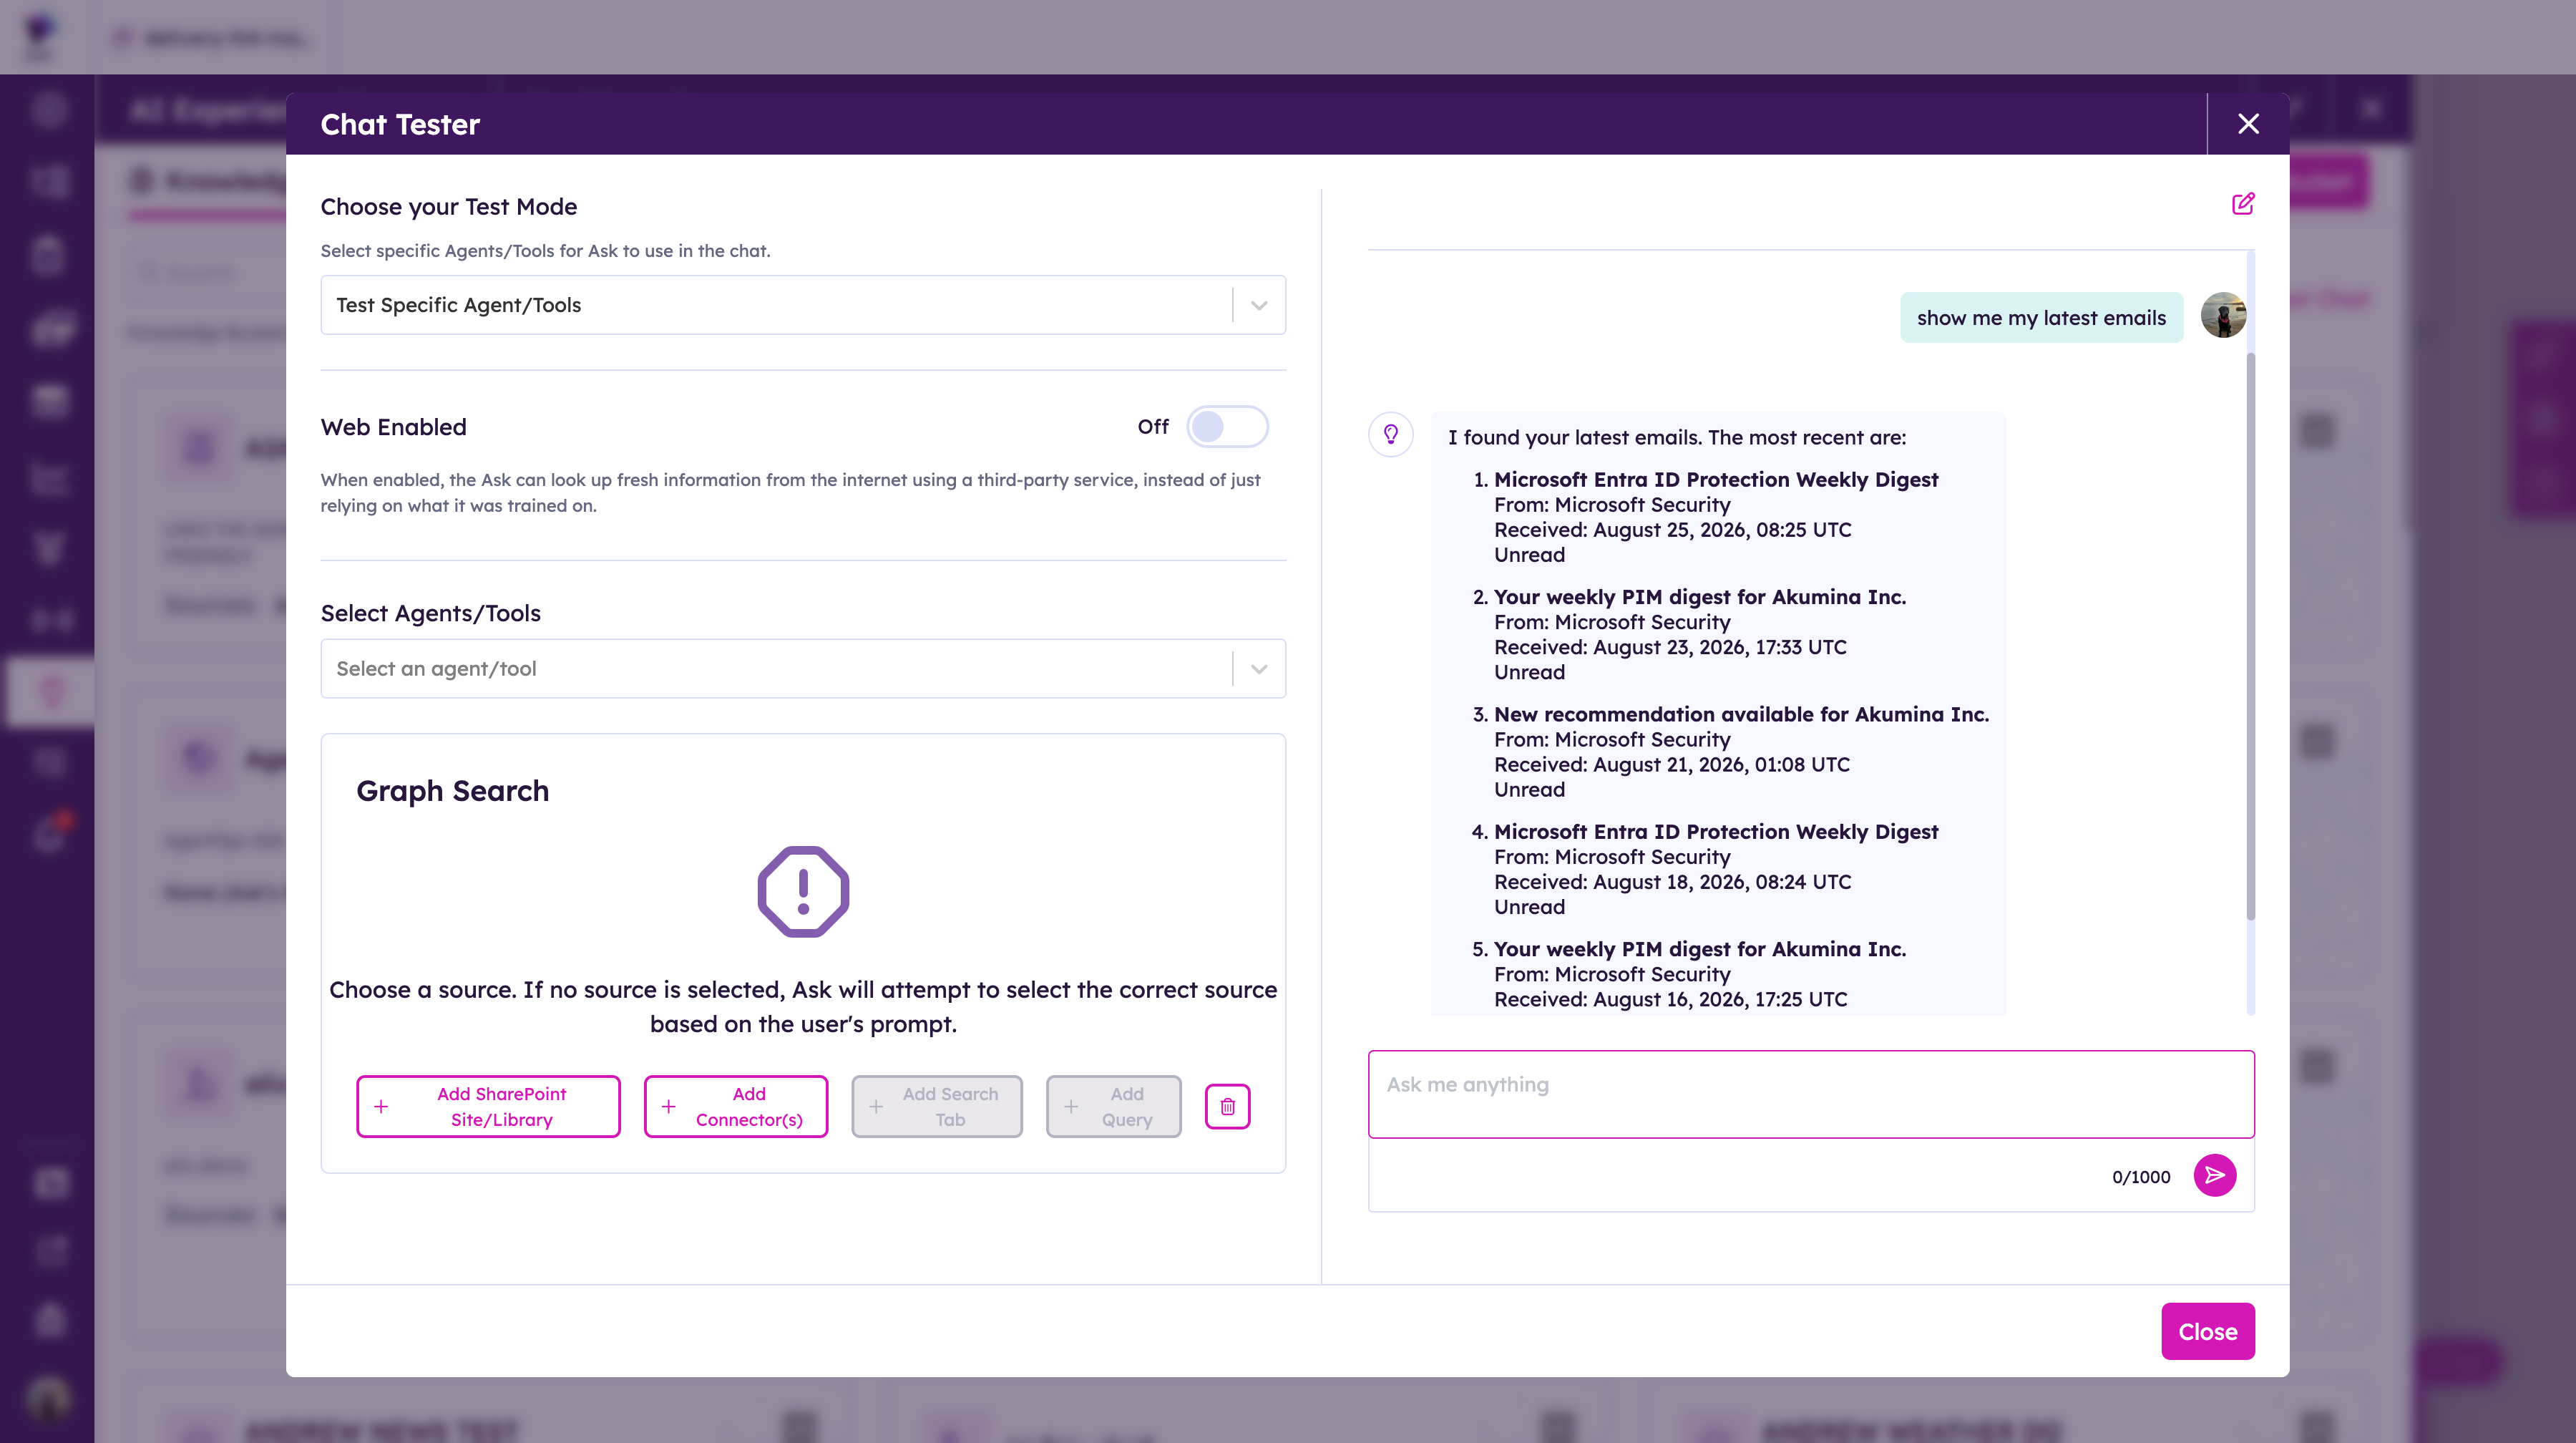Click the user avatar beside the chat message
Viewport: 2576px width, 1443px height.
click(2224, 316)
